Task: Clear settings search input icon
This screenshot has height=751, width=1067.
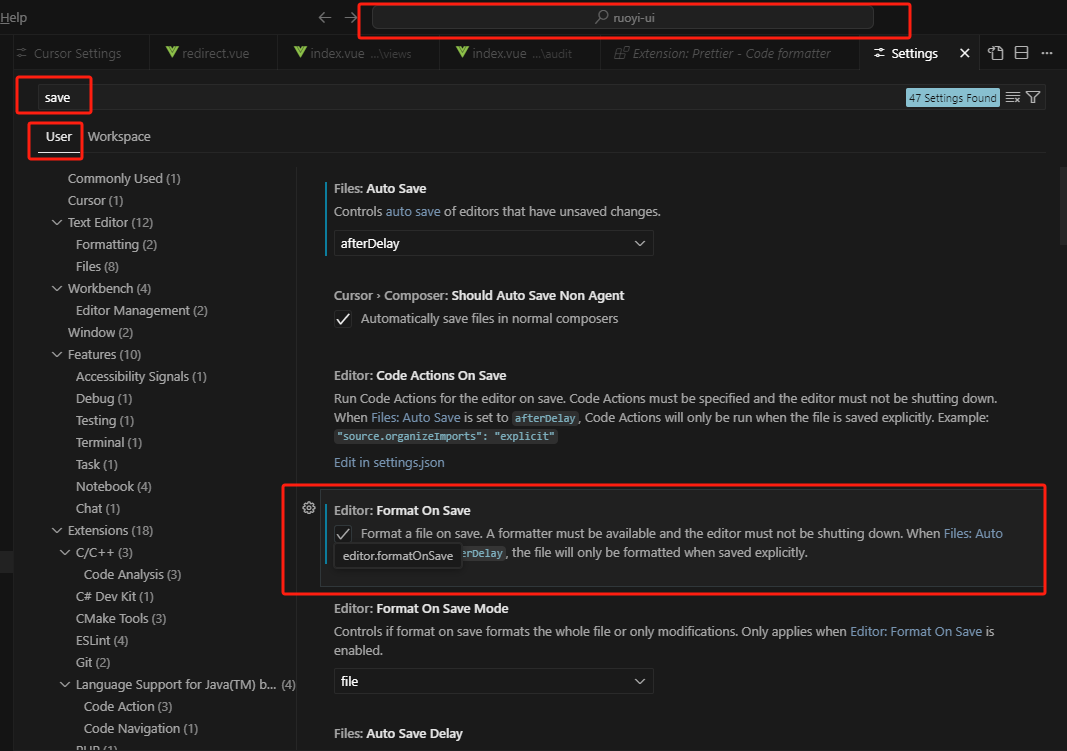Action: [1013, 98]
